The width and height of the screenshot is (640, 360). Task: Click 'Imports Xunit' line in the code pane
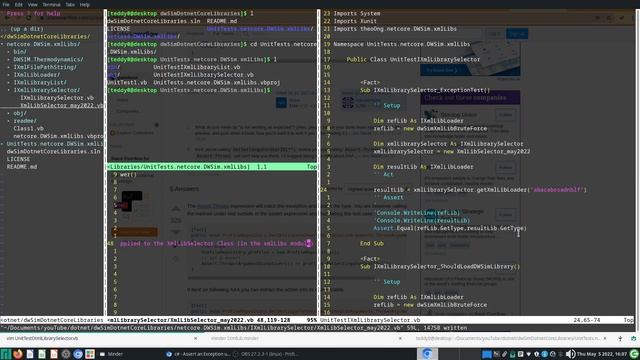(355, 21)
